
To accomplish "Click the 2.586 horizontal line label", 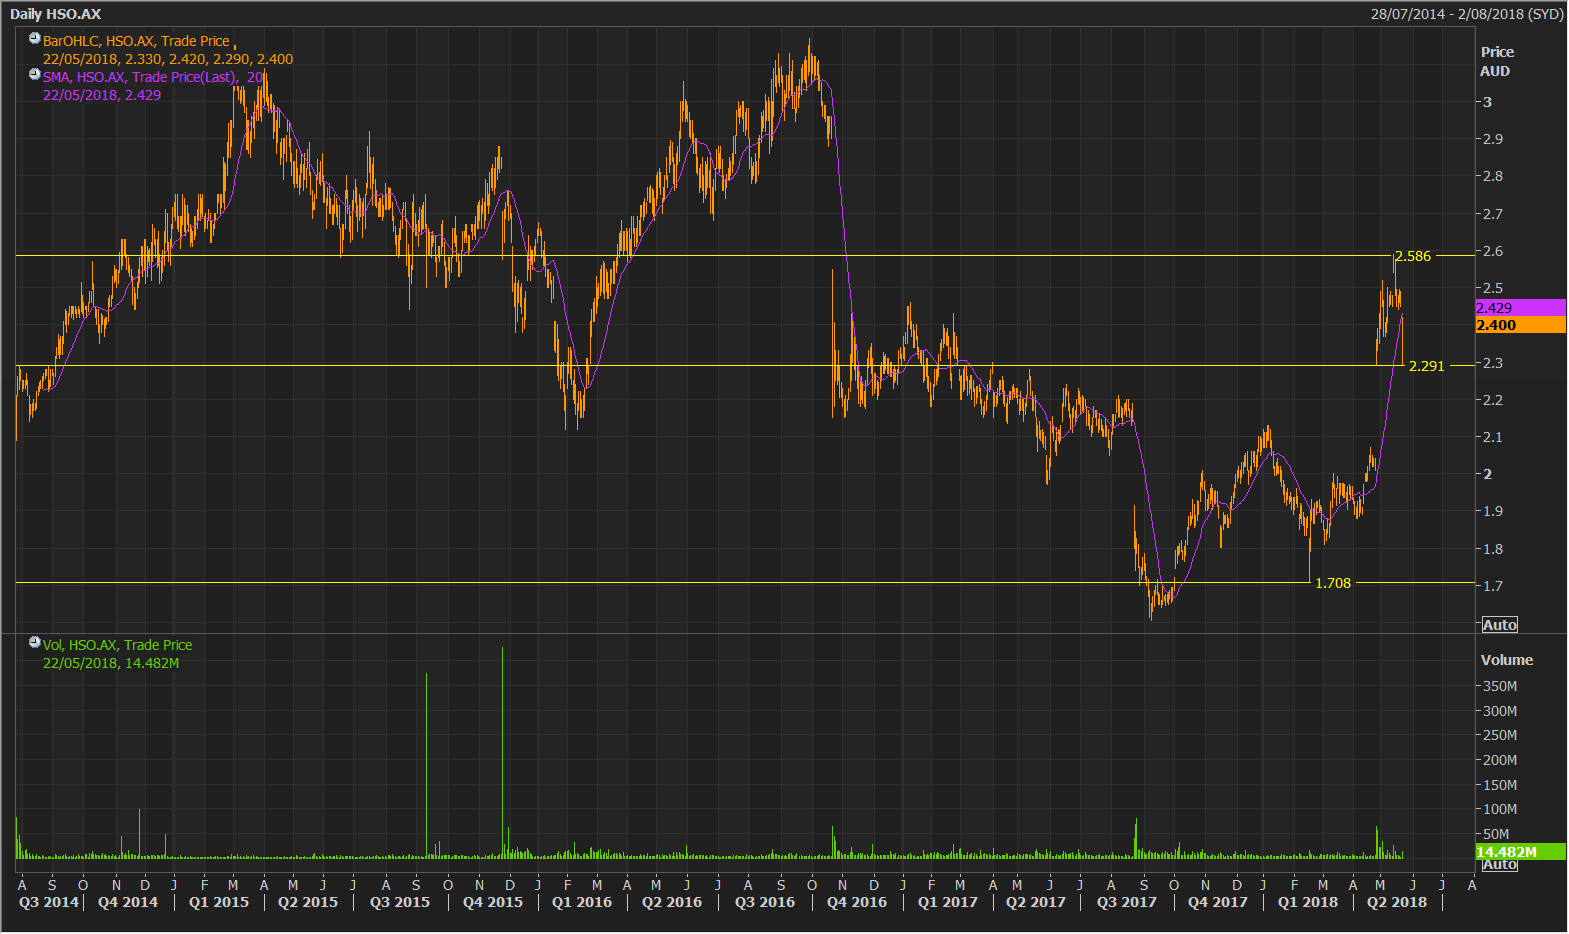I will coord(1413,256).
